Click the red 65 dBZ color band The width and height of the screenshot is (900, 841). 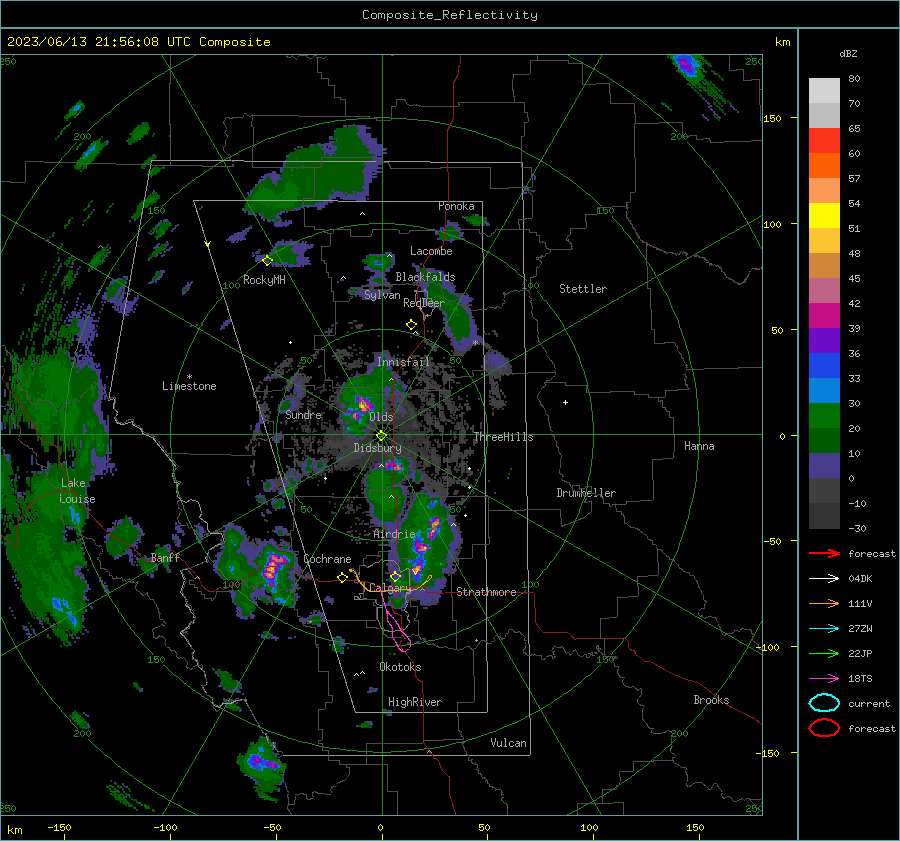(824, 140)
